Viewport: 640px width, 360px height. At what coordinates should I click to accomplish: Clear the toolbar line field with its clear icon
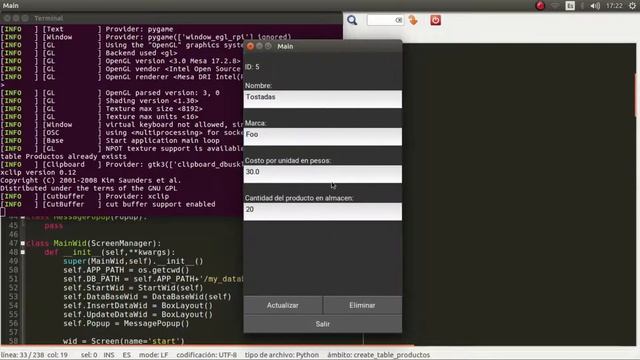pyautogui.click(x=399, y=20)
